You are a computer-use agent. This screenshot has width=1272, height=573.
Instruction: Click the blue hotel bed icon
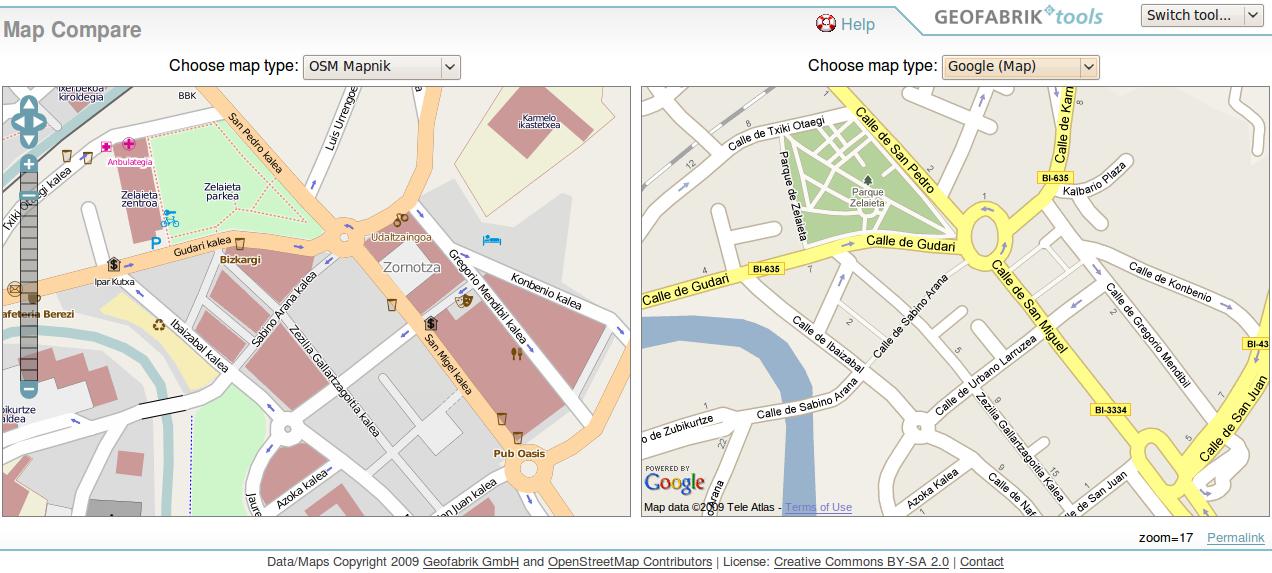(x=491, y=240)
